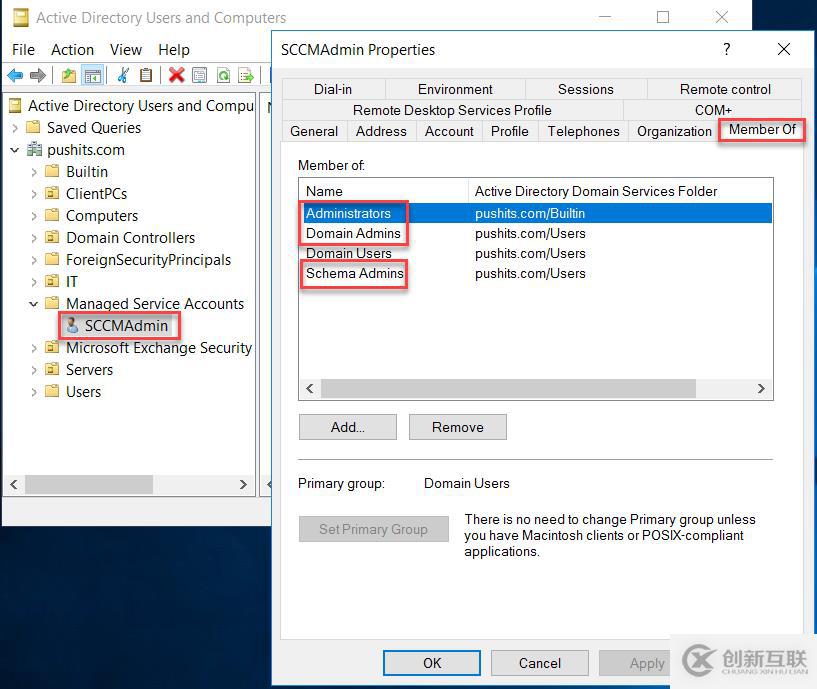
Task: Open the COM+ tab
Action: click(x=713, y=110)
